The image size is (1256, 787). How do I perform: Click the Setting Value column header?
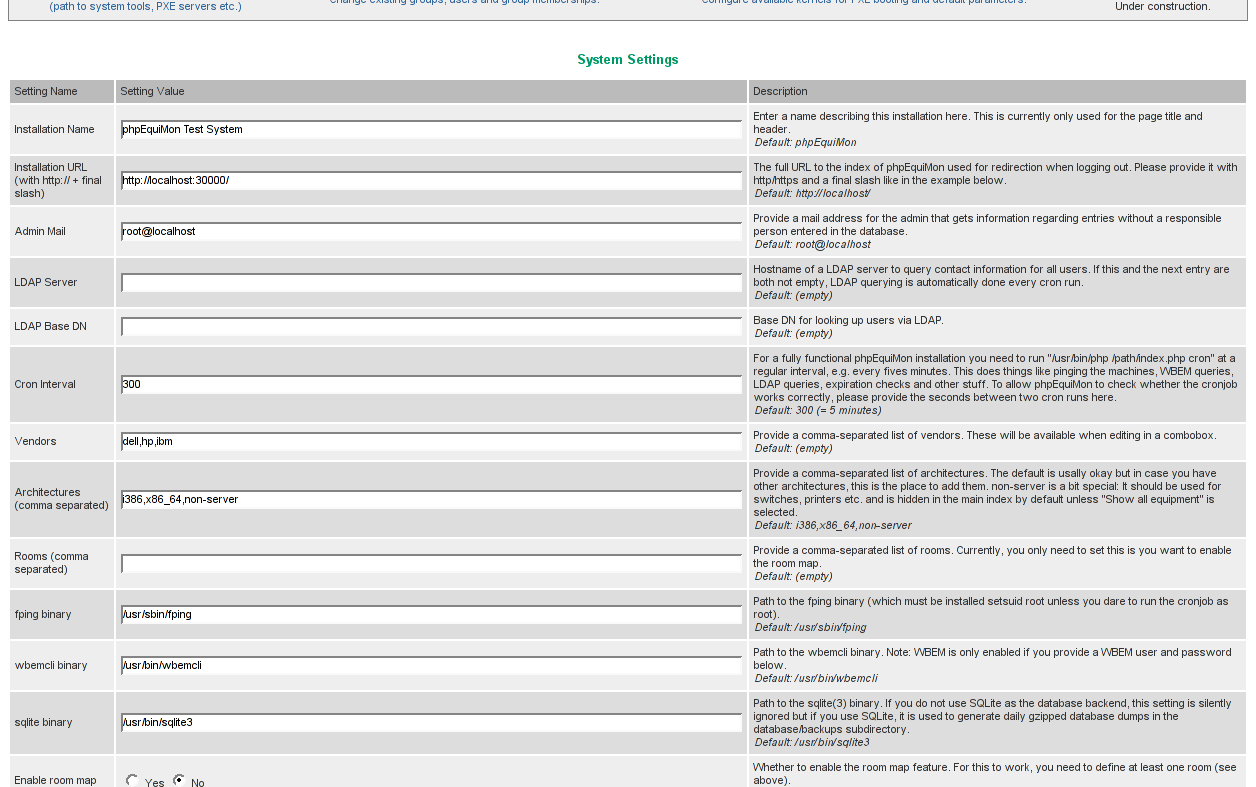click(152, 91)
